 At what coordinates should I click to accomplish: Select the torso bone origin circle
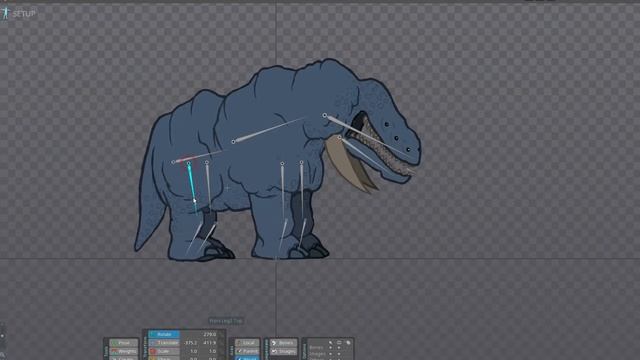(x=233, y=142)
